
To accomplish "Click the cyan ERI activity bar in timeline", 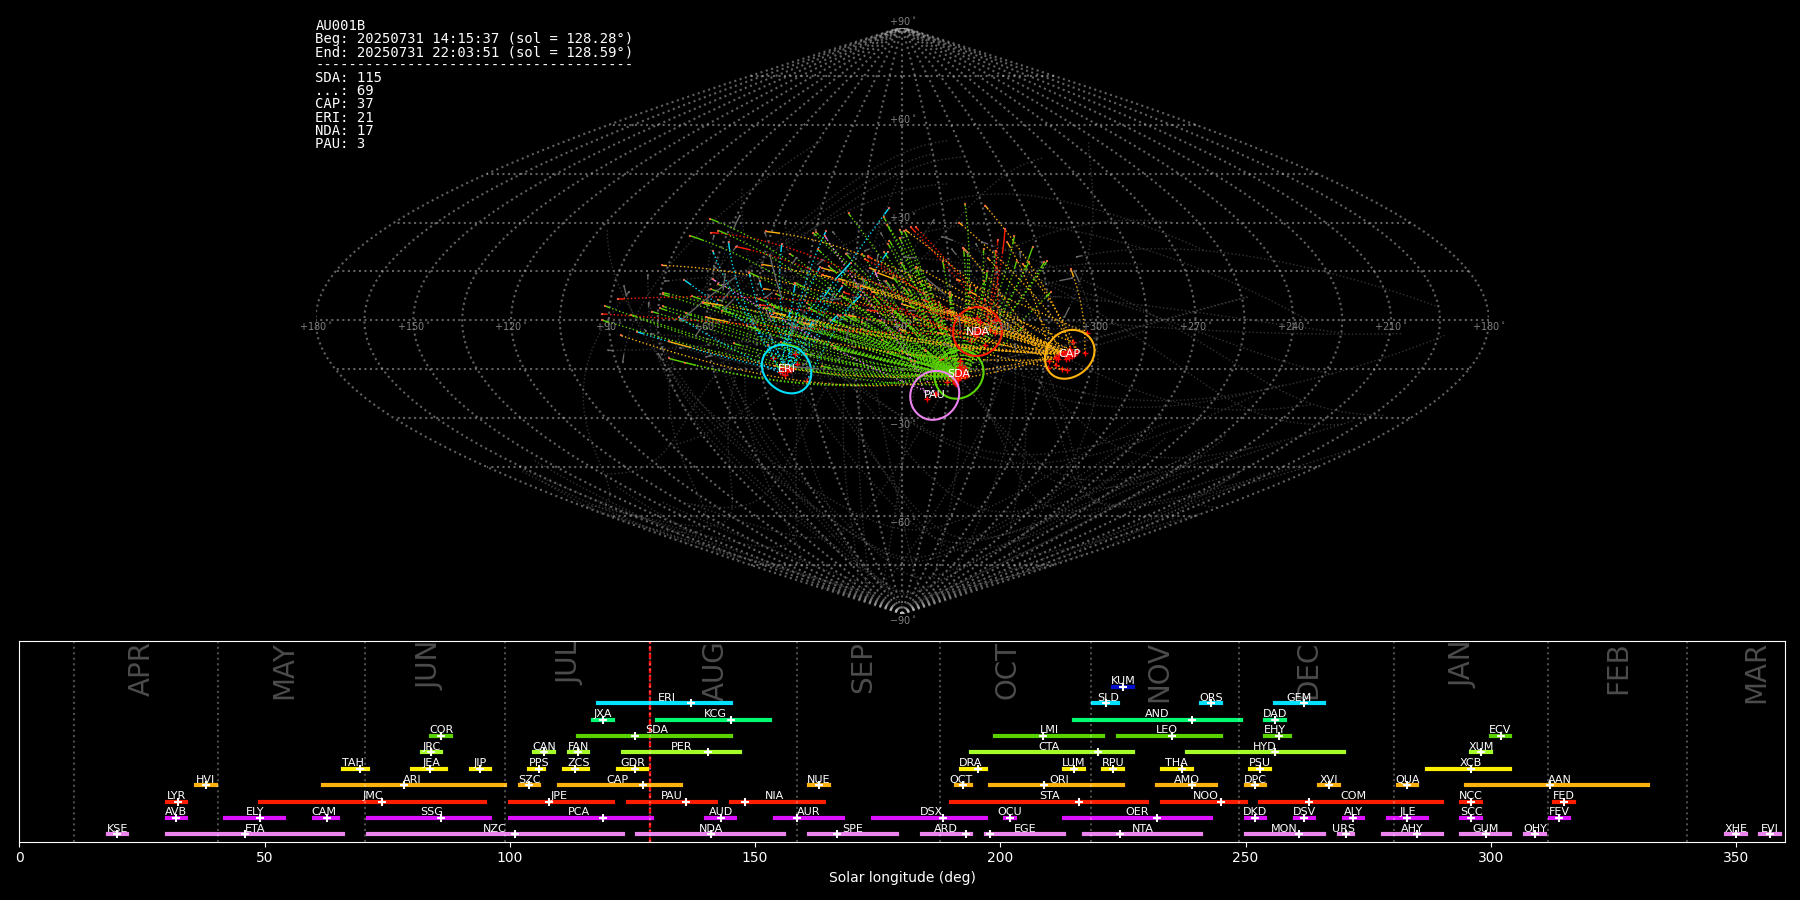I will point(664,703).
